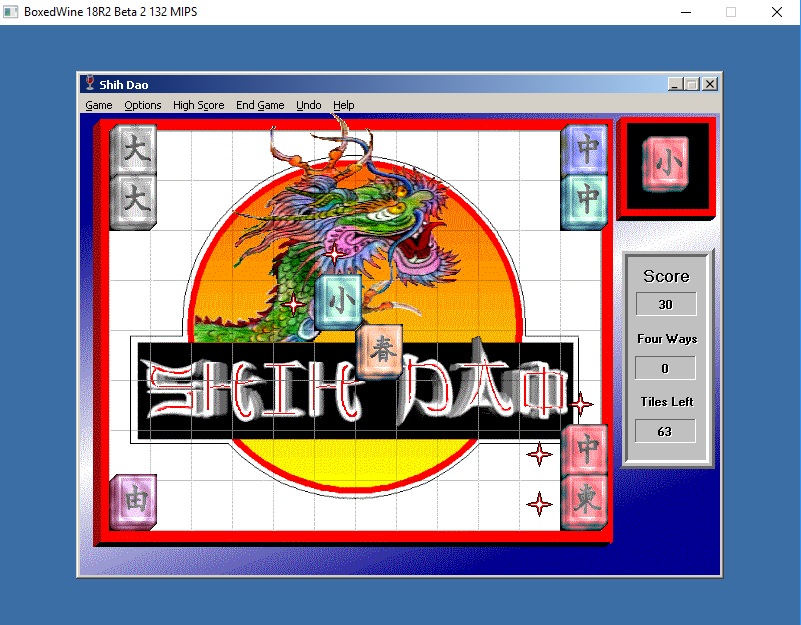Click the blue 中 tile at the top right corner
Screen dimensions: 801x625
tap(585, 150)
